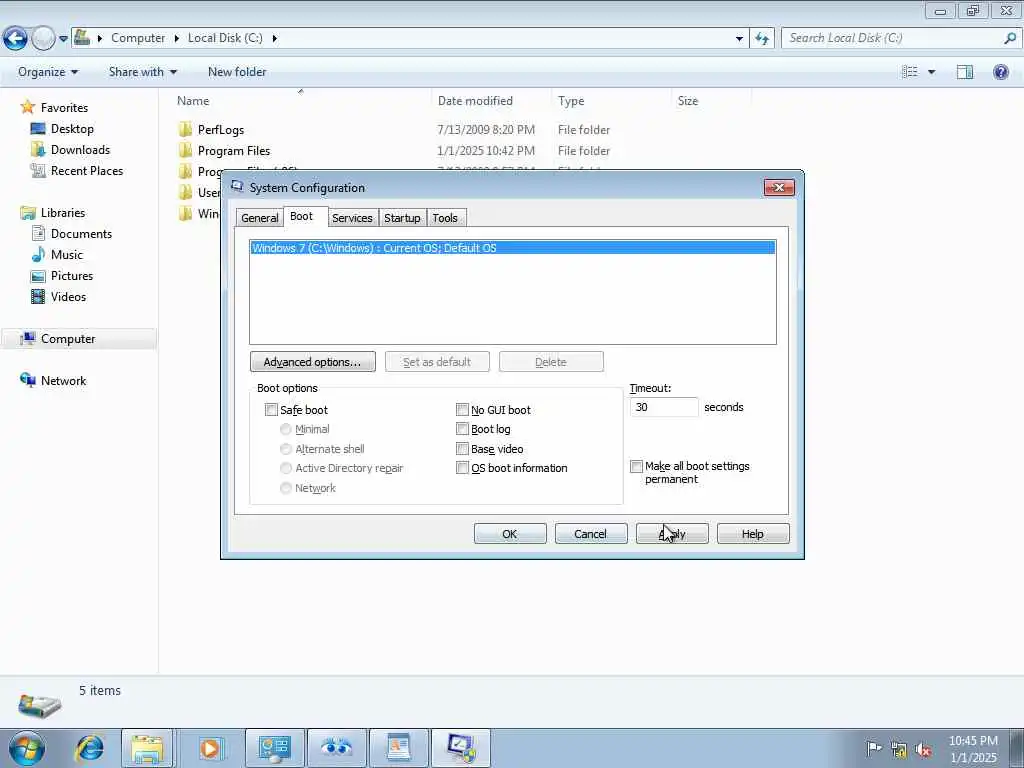Screen dimensions: 1024x768
Task: Click the New folder toolbar button
Action: click(237, 72)
